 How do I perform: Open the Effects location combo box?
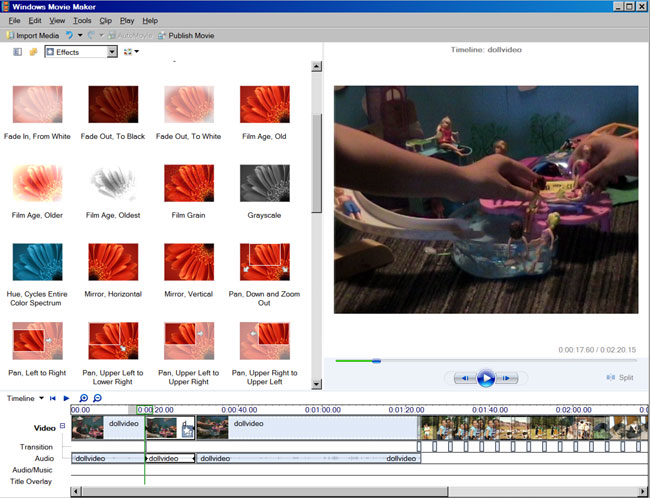(x=81, y=52)
